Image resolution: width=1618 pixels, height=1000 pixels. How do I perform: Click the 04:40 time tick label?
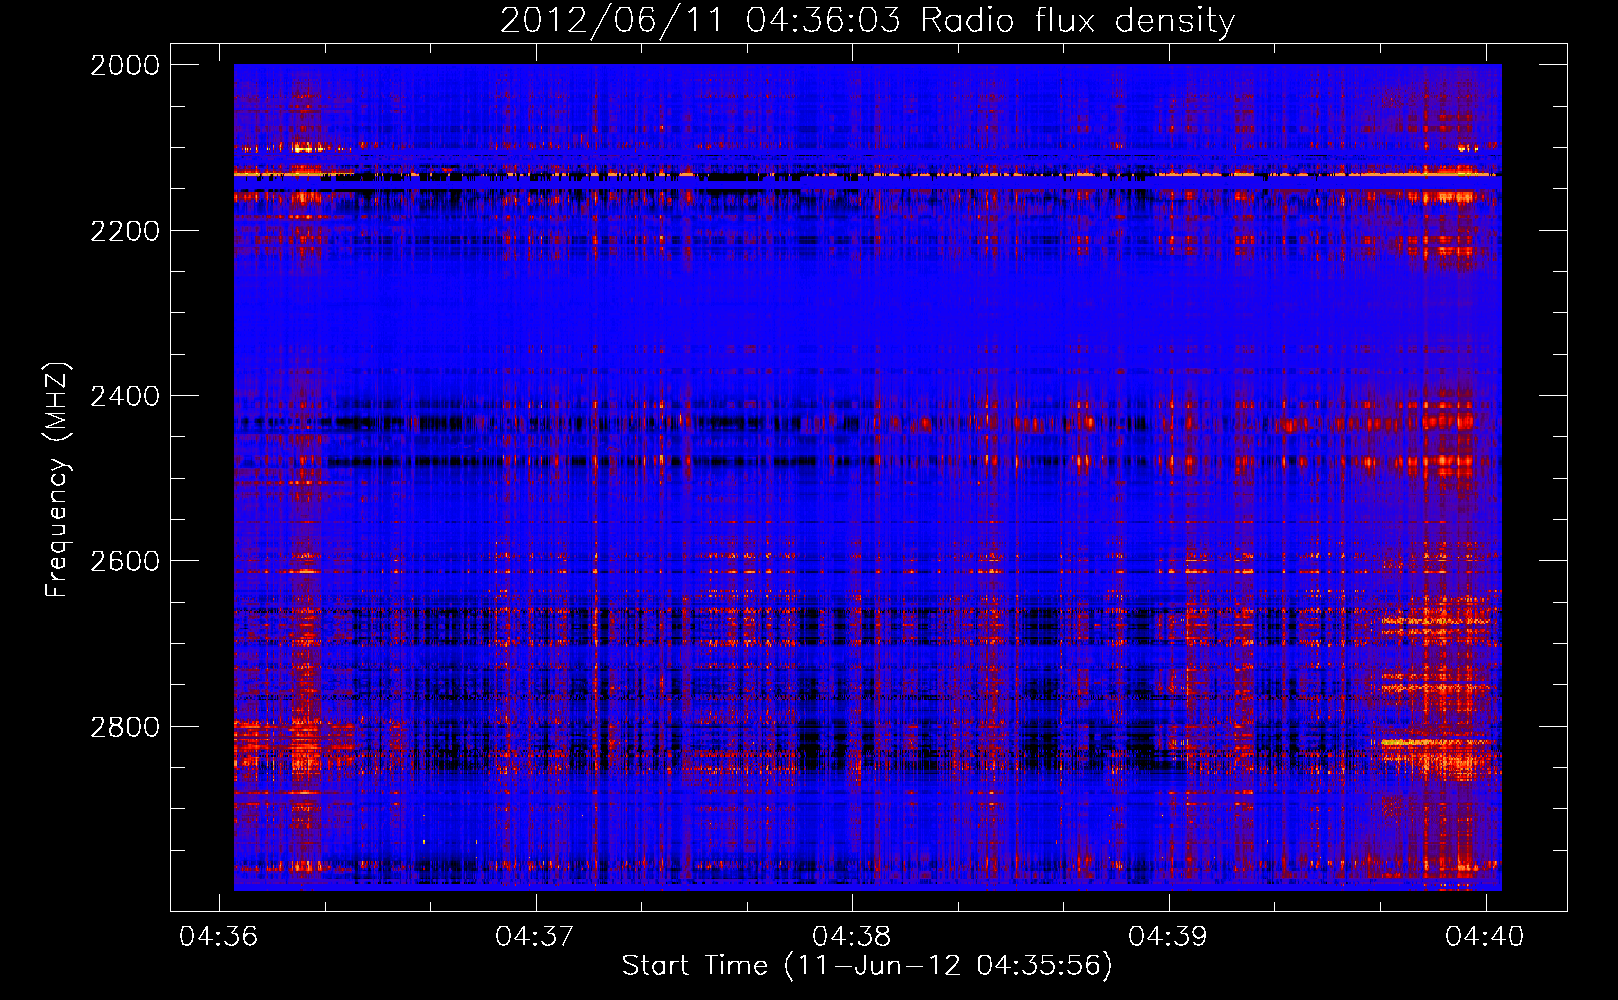pyautogui.click(x=1485, y=936)
